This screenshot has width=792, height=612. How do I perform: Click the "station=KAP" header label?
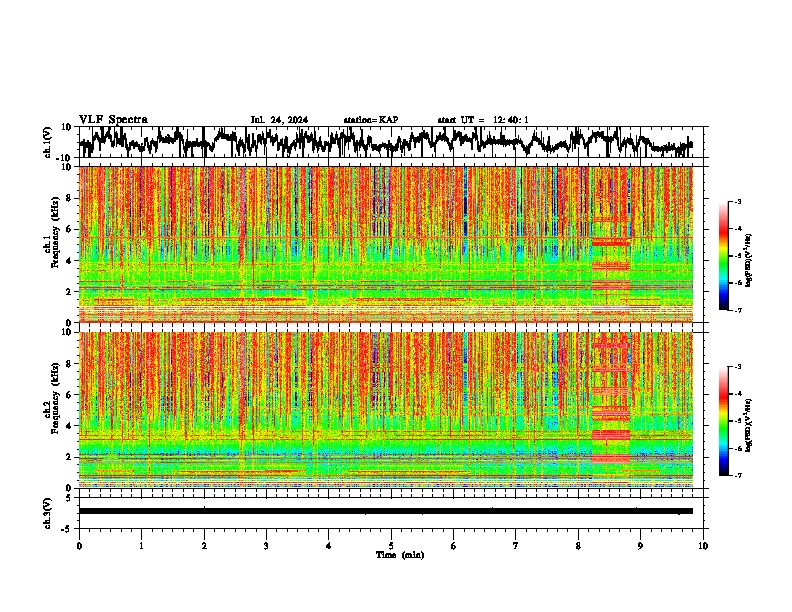tap(371, 120)
